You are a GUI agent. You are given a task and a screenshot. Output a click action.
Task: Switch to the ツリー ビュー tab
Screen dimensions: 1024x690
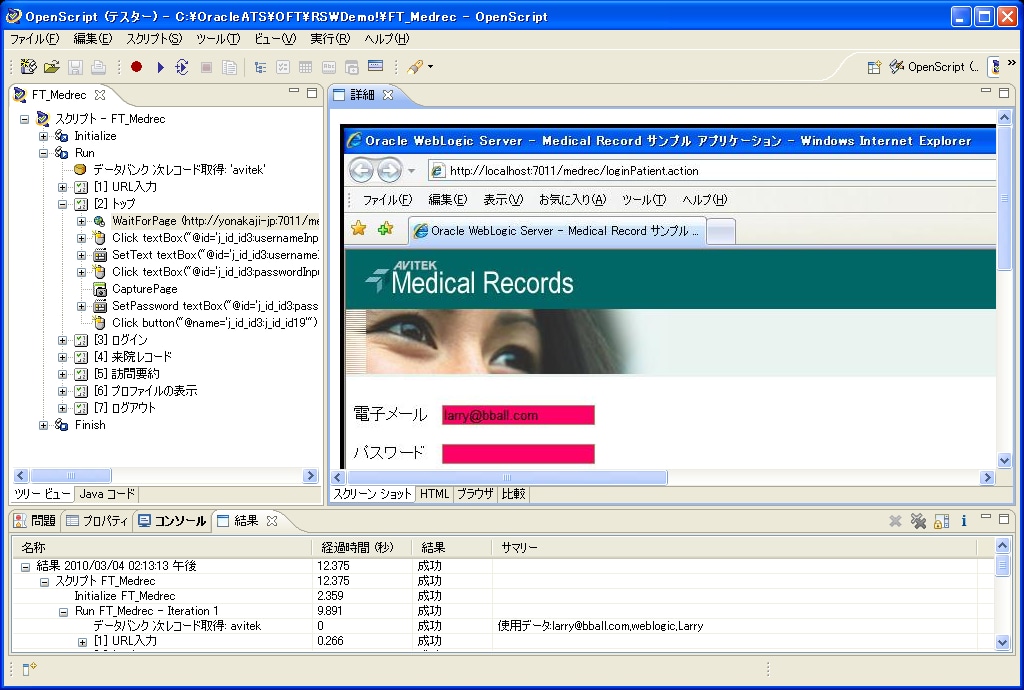tap(42, 494)
